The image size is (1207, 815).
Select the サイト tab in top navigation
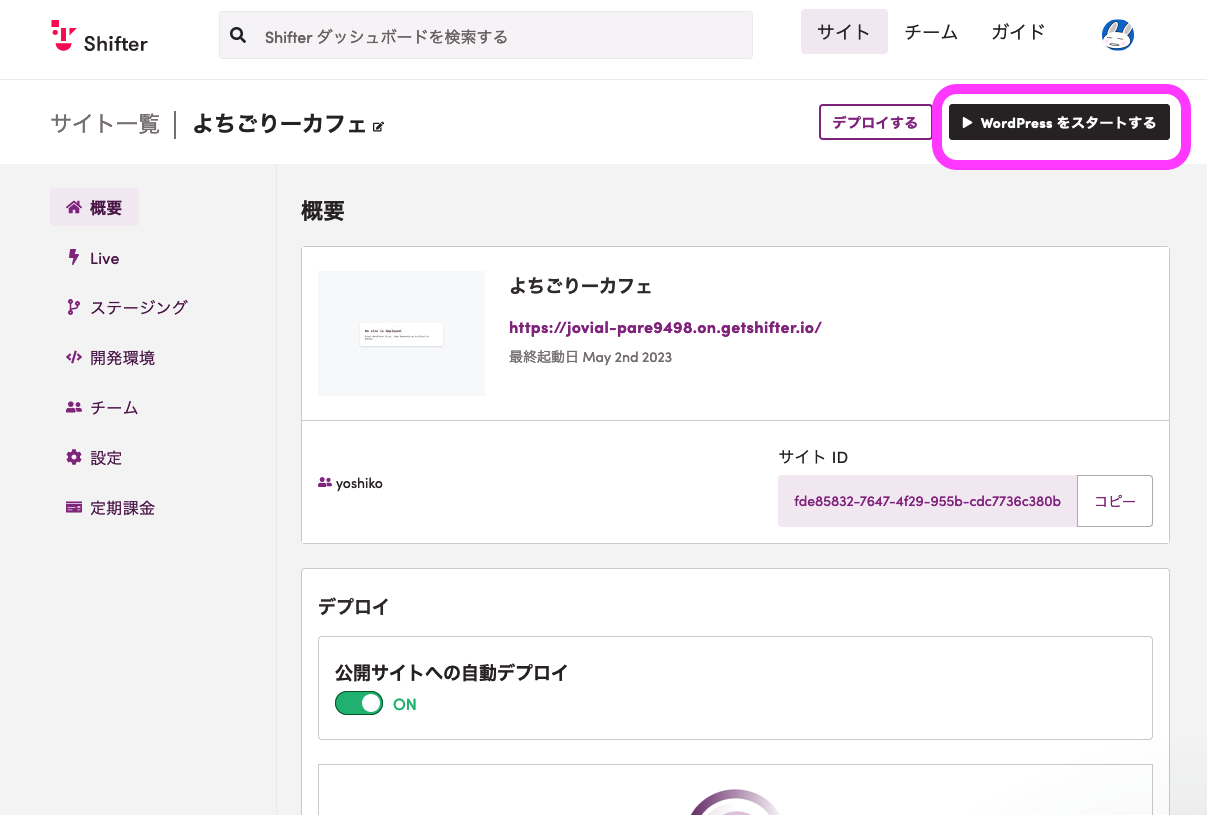tap(844, 32)
